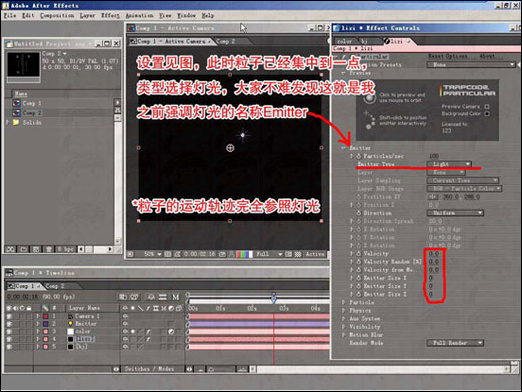
Task: Toggle visibility eye of lizi layer
Action: [9, 339]
